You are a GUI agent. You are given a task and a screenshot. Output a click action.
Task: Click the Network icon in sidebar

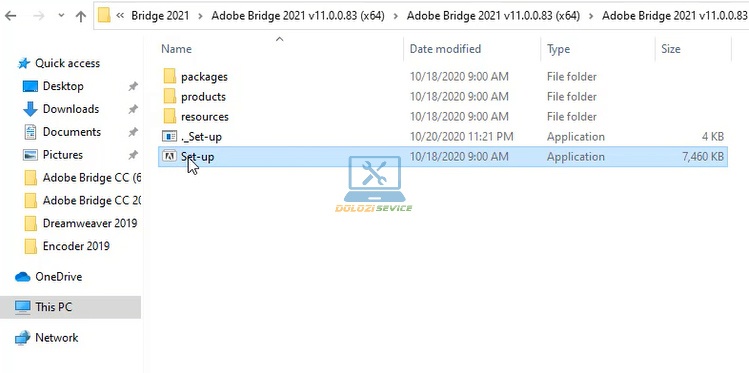(x=22, y=338)
